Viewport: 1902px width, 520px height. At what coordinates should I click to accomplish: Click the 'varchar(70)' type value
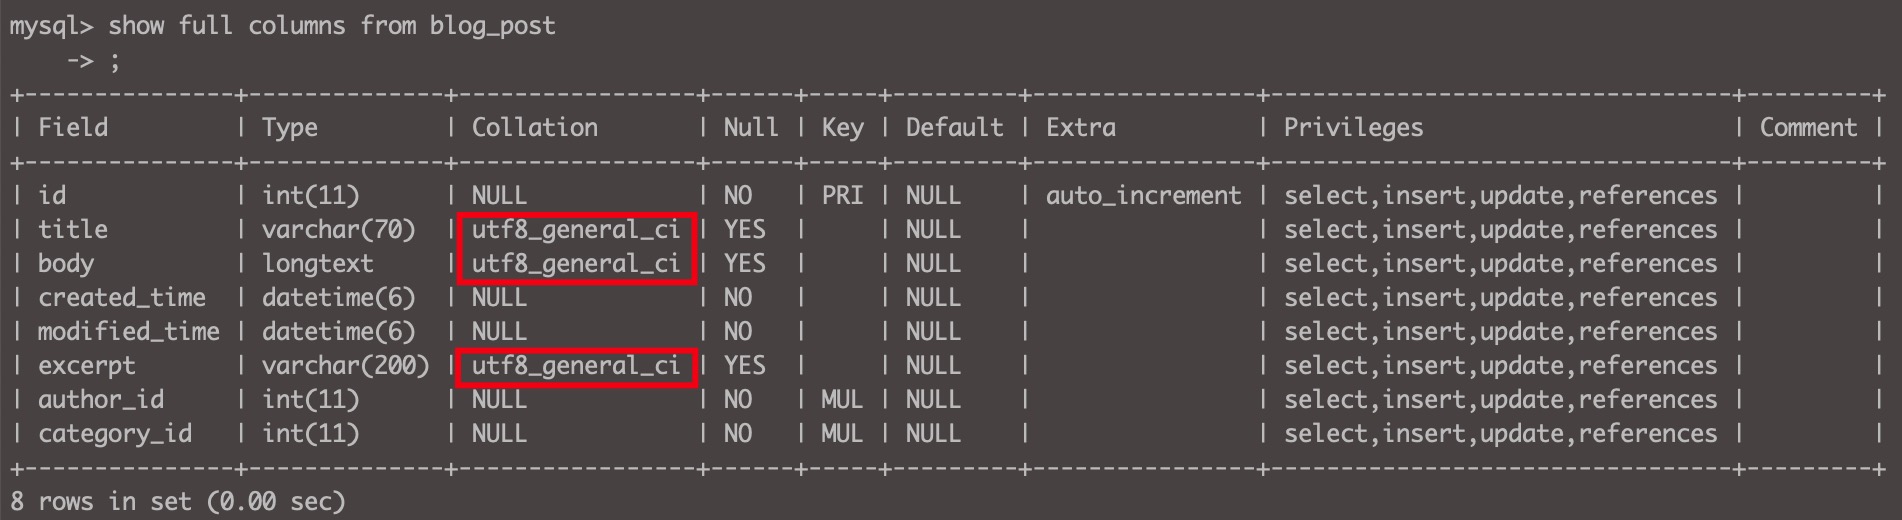pyautogui.click(x=338, y=230)
